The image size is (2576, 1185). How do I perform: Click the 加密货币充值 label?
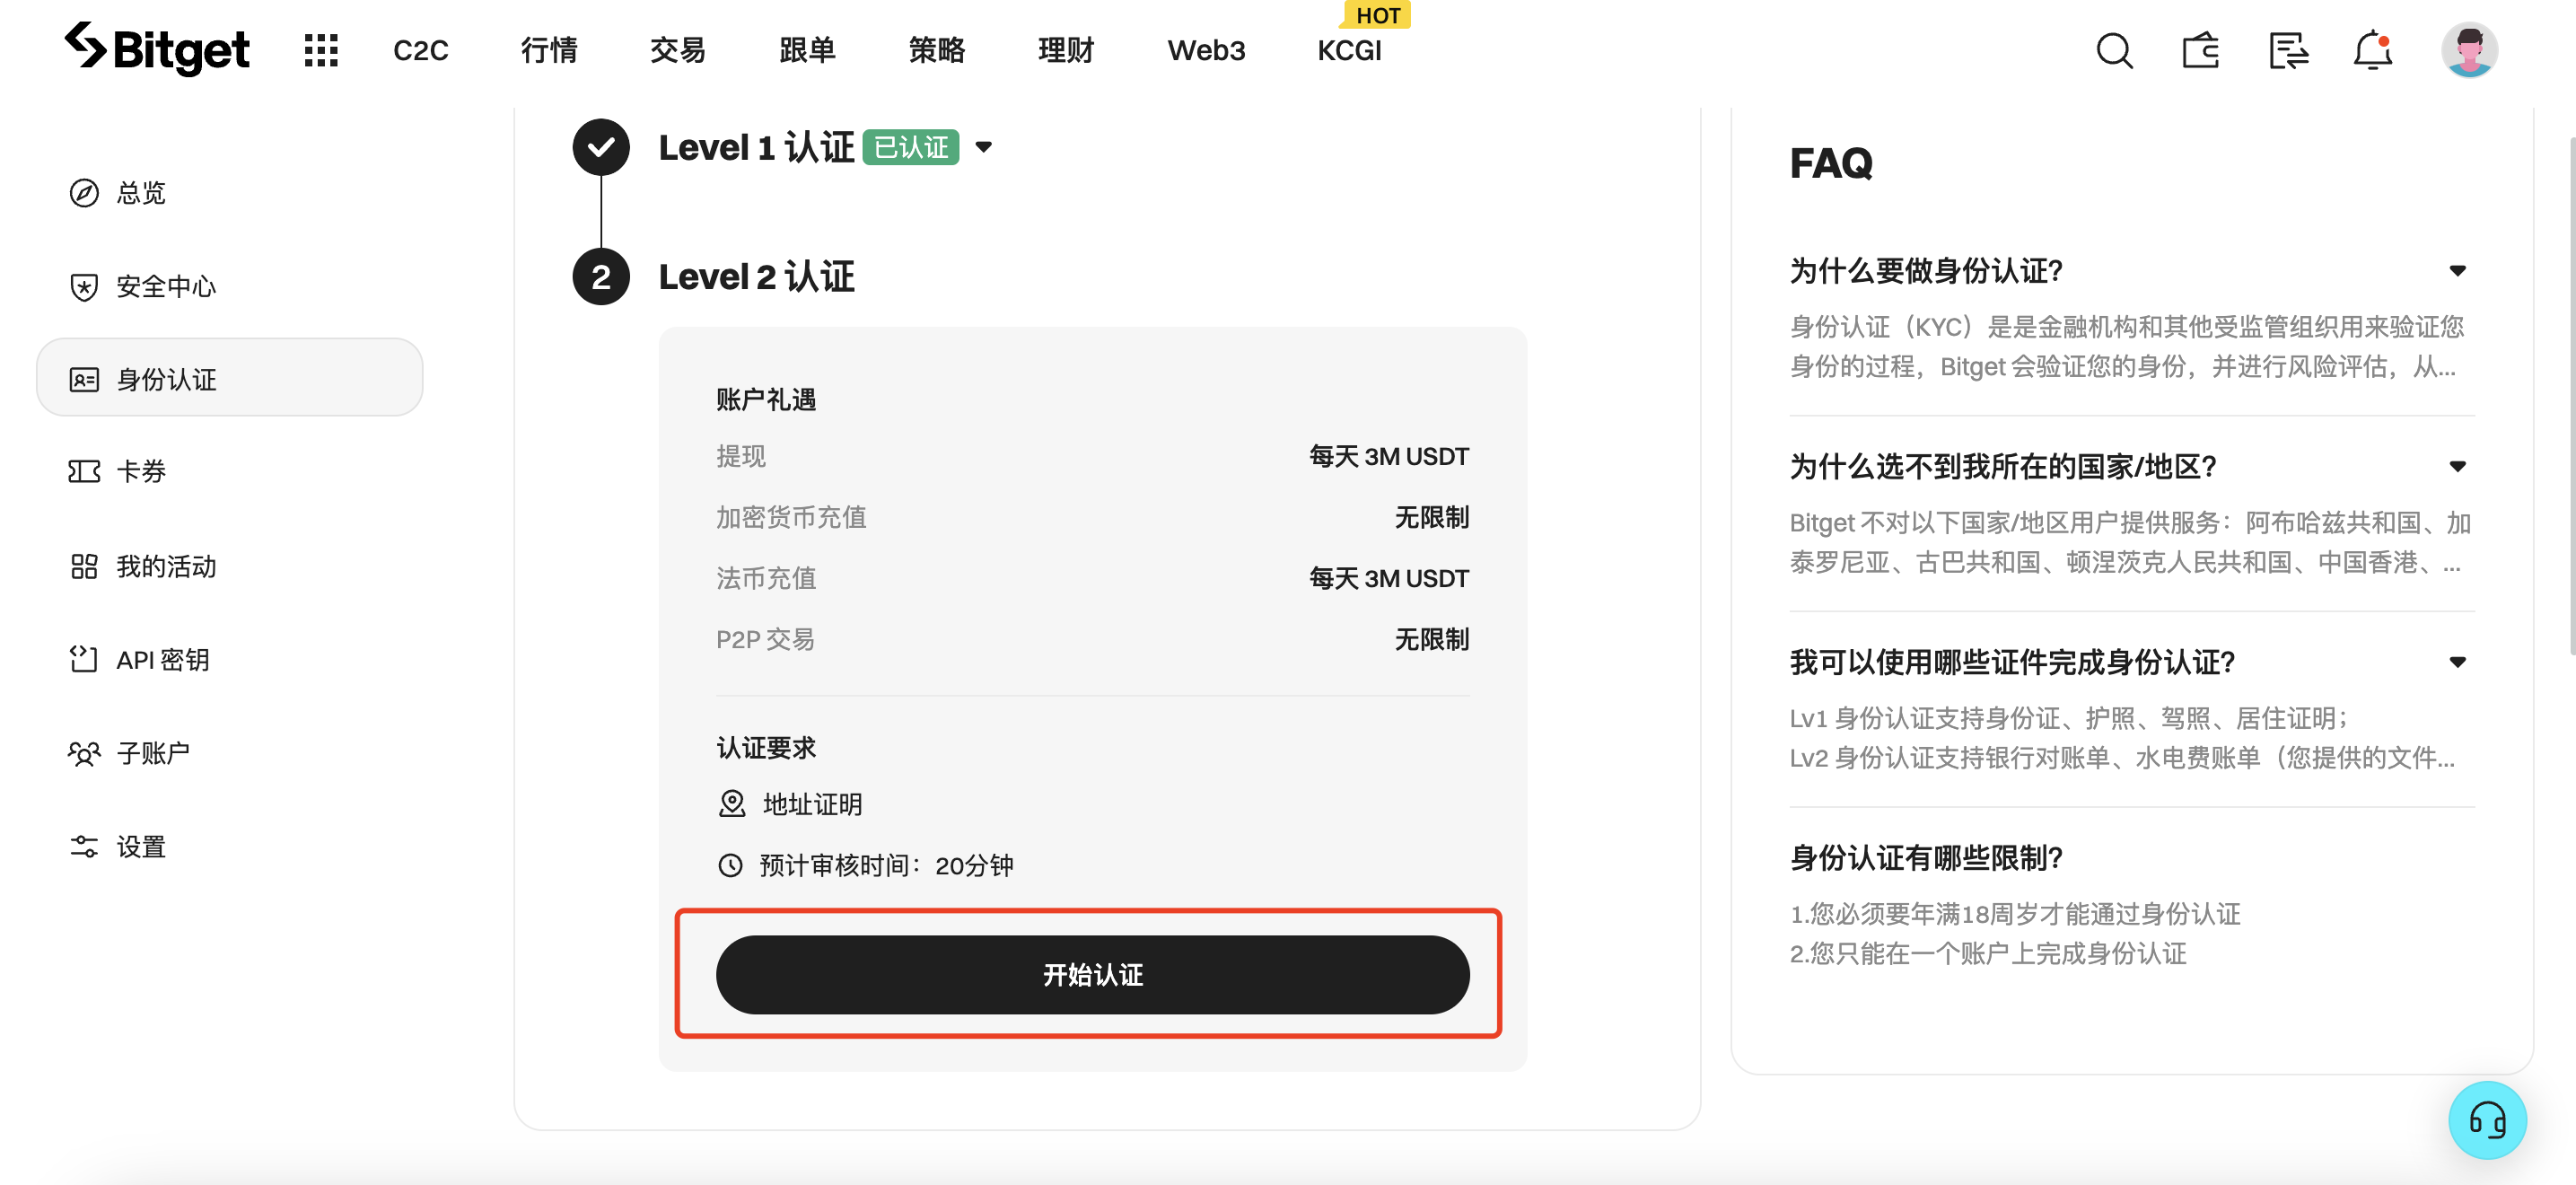tap(791, 517)
